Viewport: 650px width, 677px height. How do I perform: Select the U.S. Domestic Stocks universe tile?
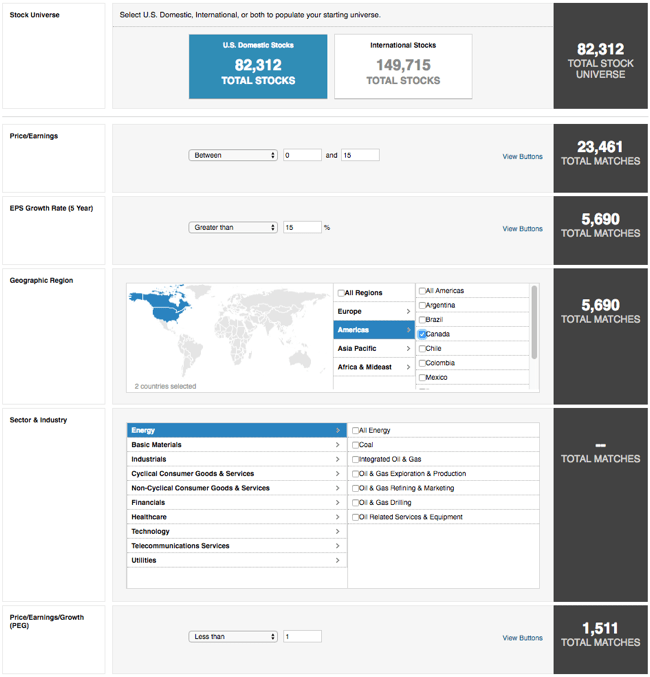coord(258,66)
